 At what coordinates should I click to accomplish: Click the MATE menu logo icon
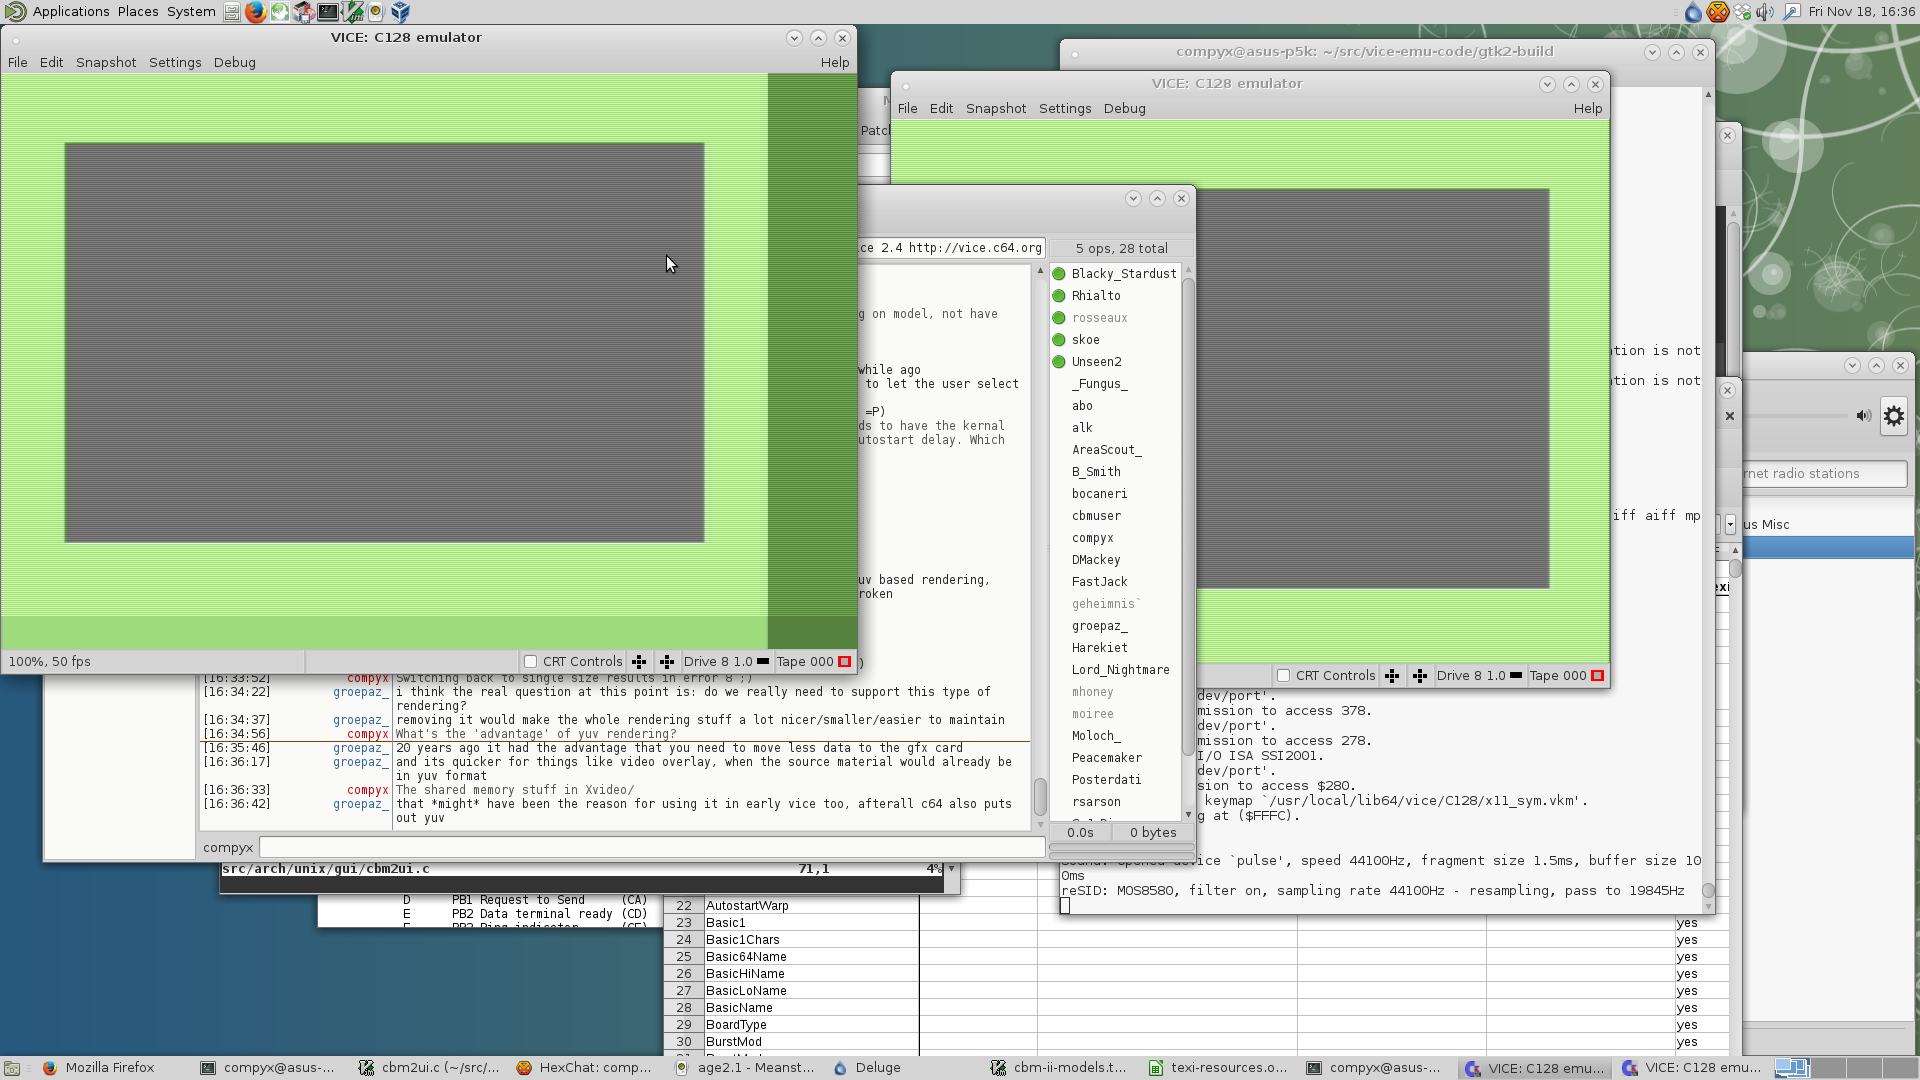point(16,12)
